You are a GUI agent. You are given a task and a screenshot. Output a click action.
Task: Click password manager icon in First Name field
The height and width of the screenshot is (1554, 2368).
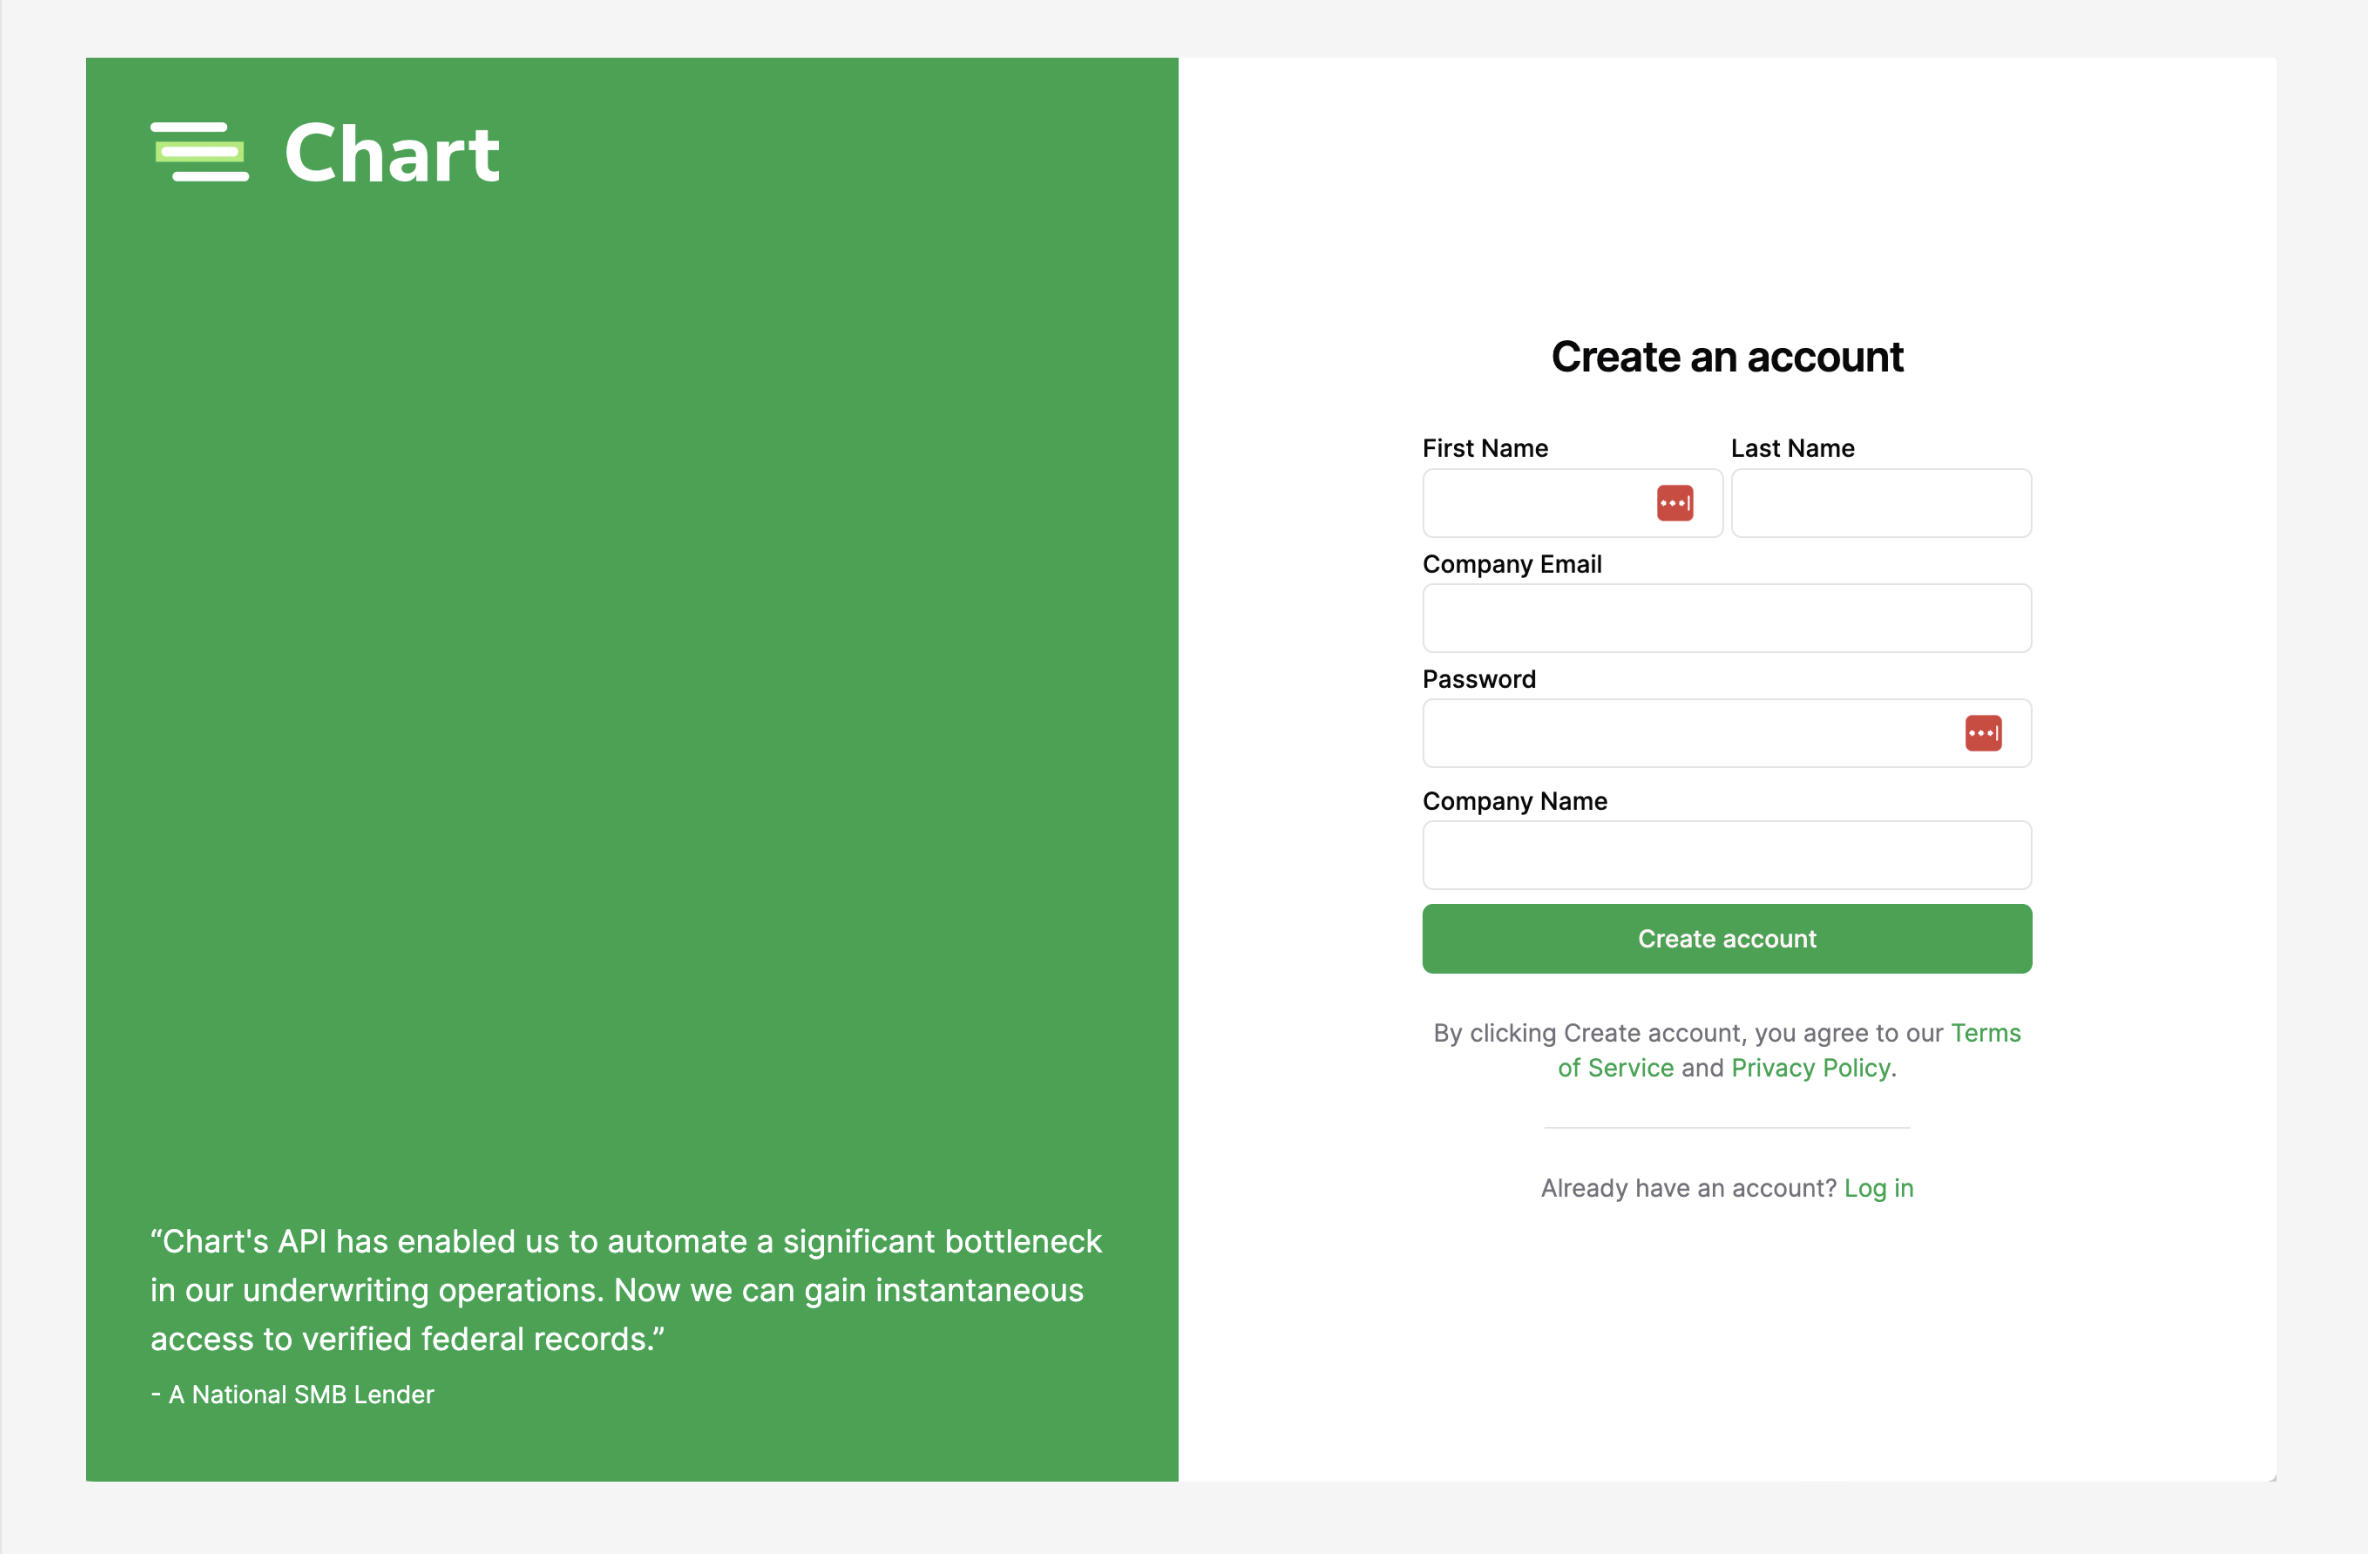[1674, 503]
